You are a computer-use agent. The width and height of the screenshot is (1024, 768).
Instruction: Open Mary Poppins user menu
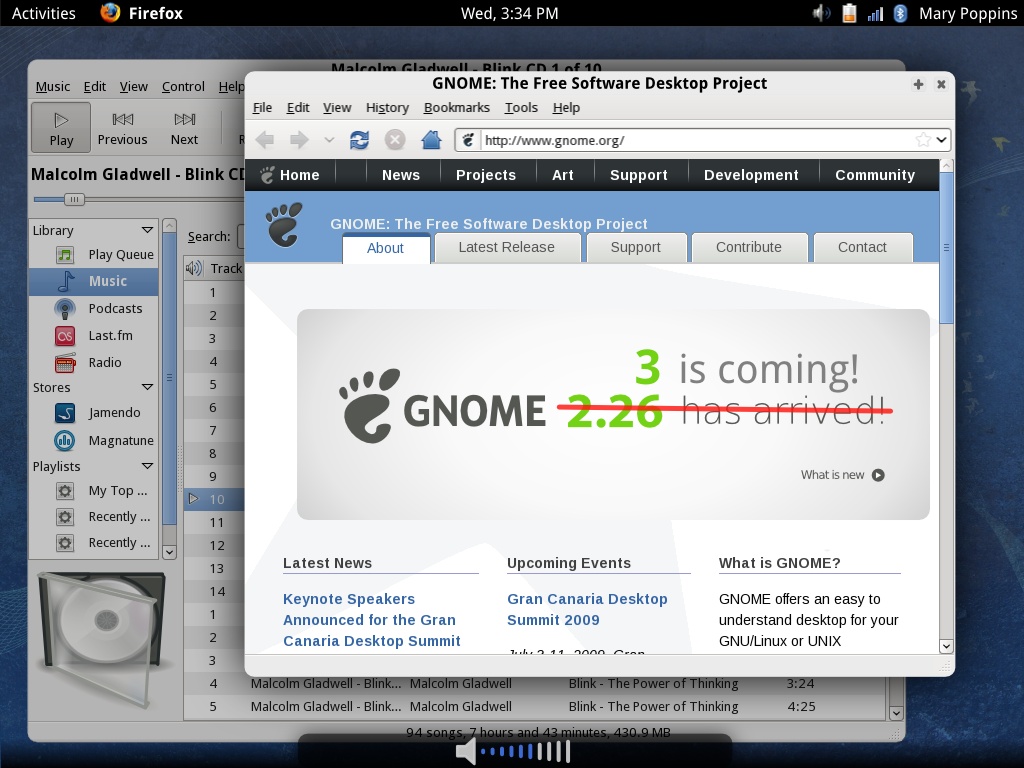coord(968,13)
